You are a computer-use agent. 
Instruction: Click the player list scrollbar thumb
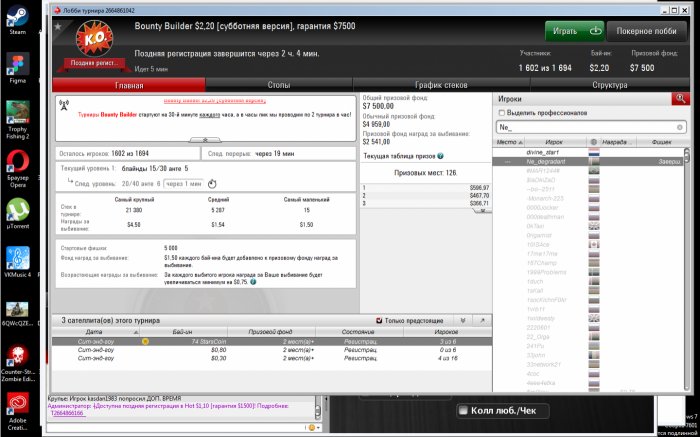coord(687,156)
